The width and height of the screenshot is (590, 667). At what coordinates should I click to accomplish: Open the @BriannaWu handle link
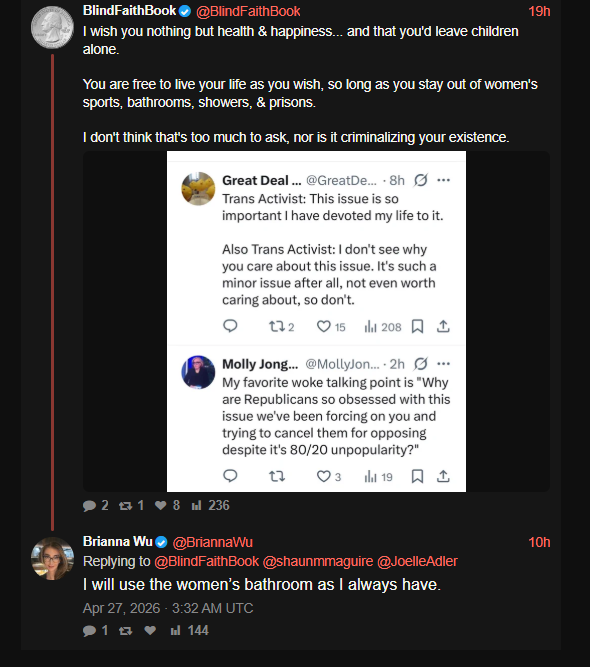point(213,542)
